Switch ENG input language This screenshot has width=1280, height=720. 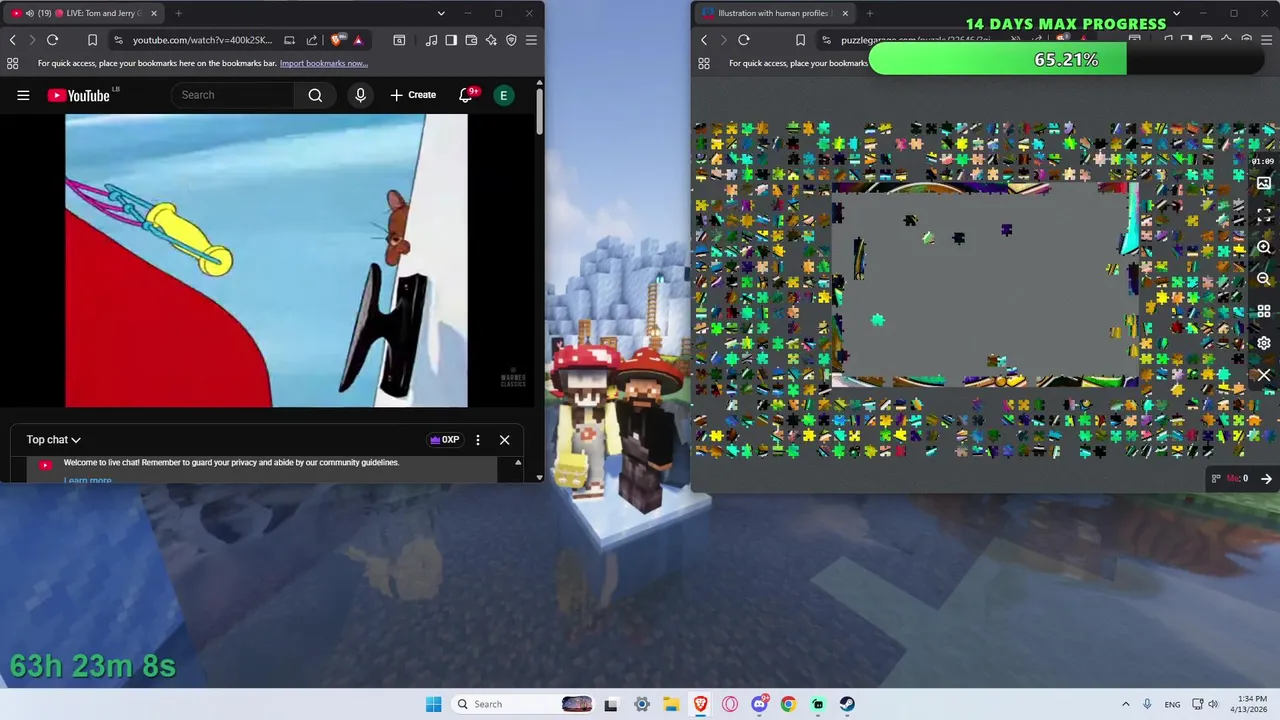[x=1172, y=704]
